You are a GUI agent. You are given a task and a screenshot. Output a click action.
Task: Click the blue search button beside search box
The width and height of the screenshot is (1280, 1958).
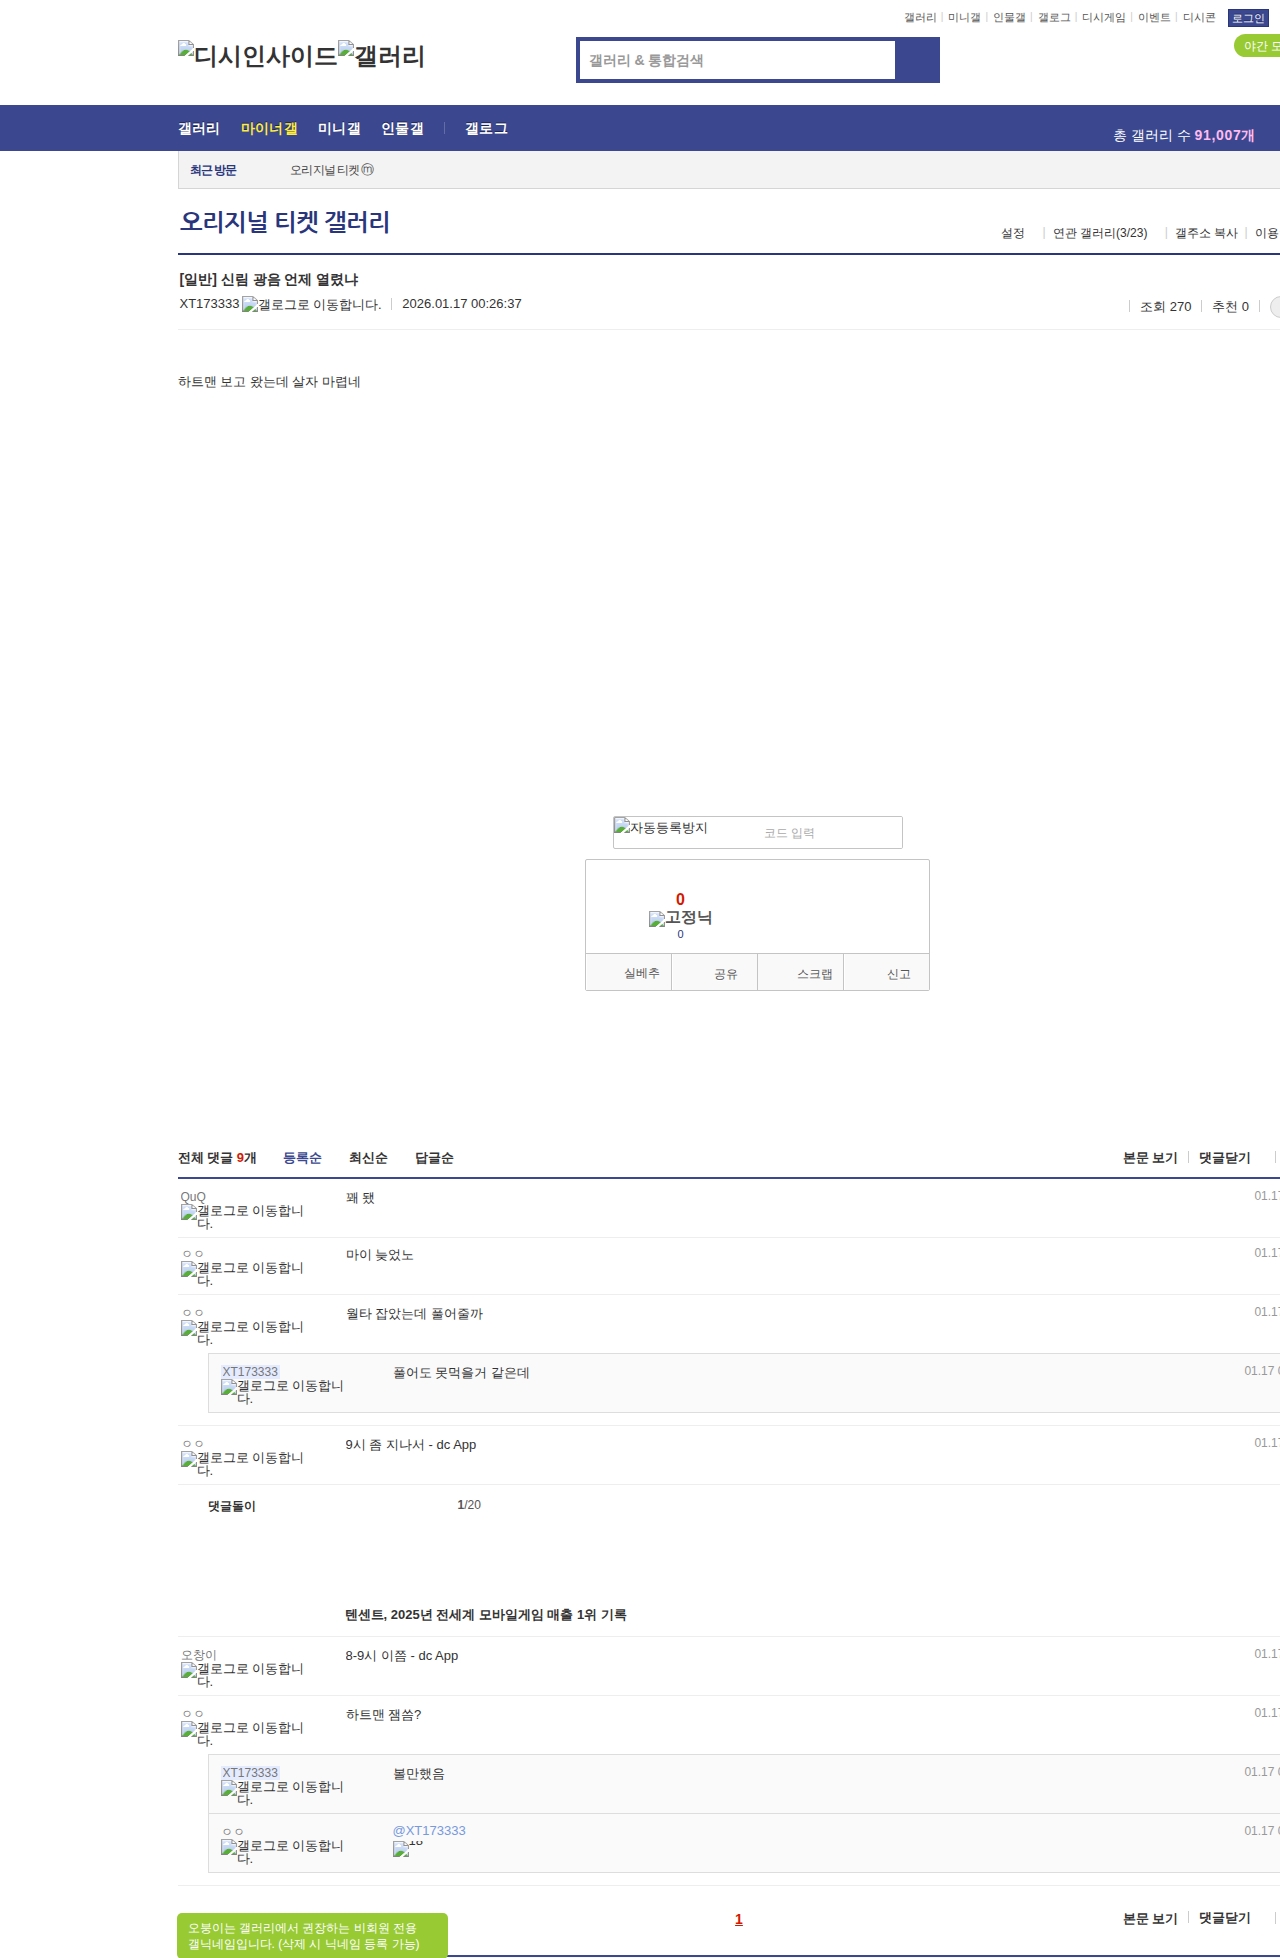point(917,60)
